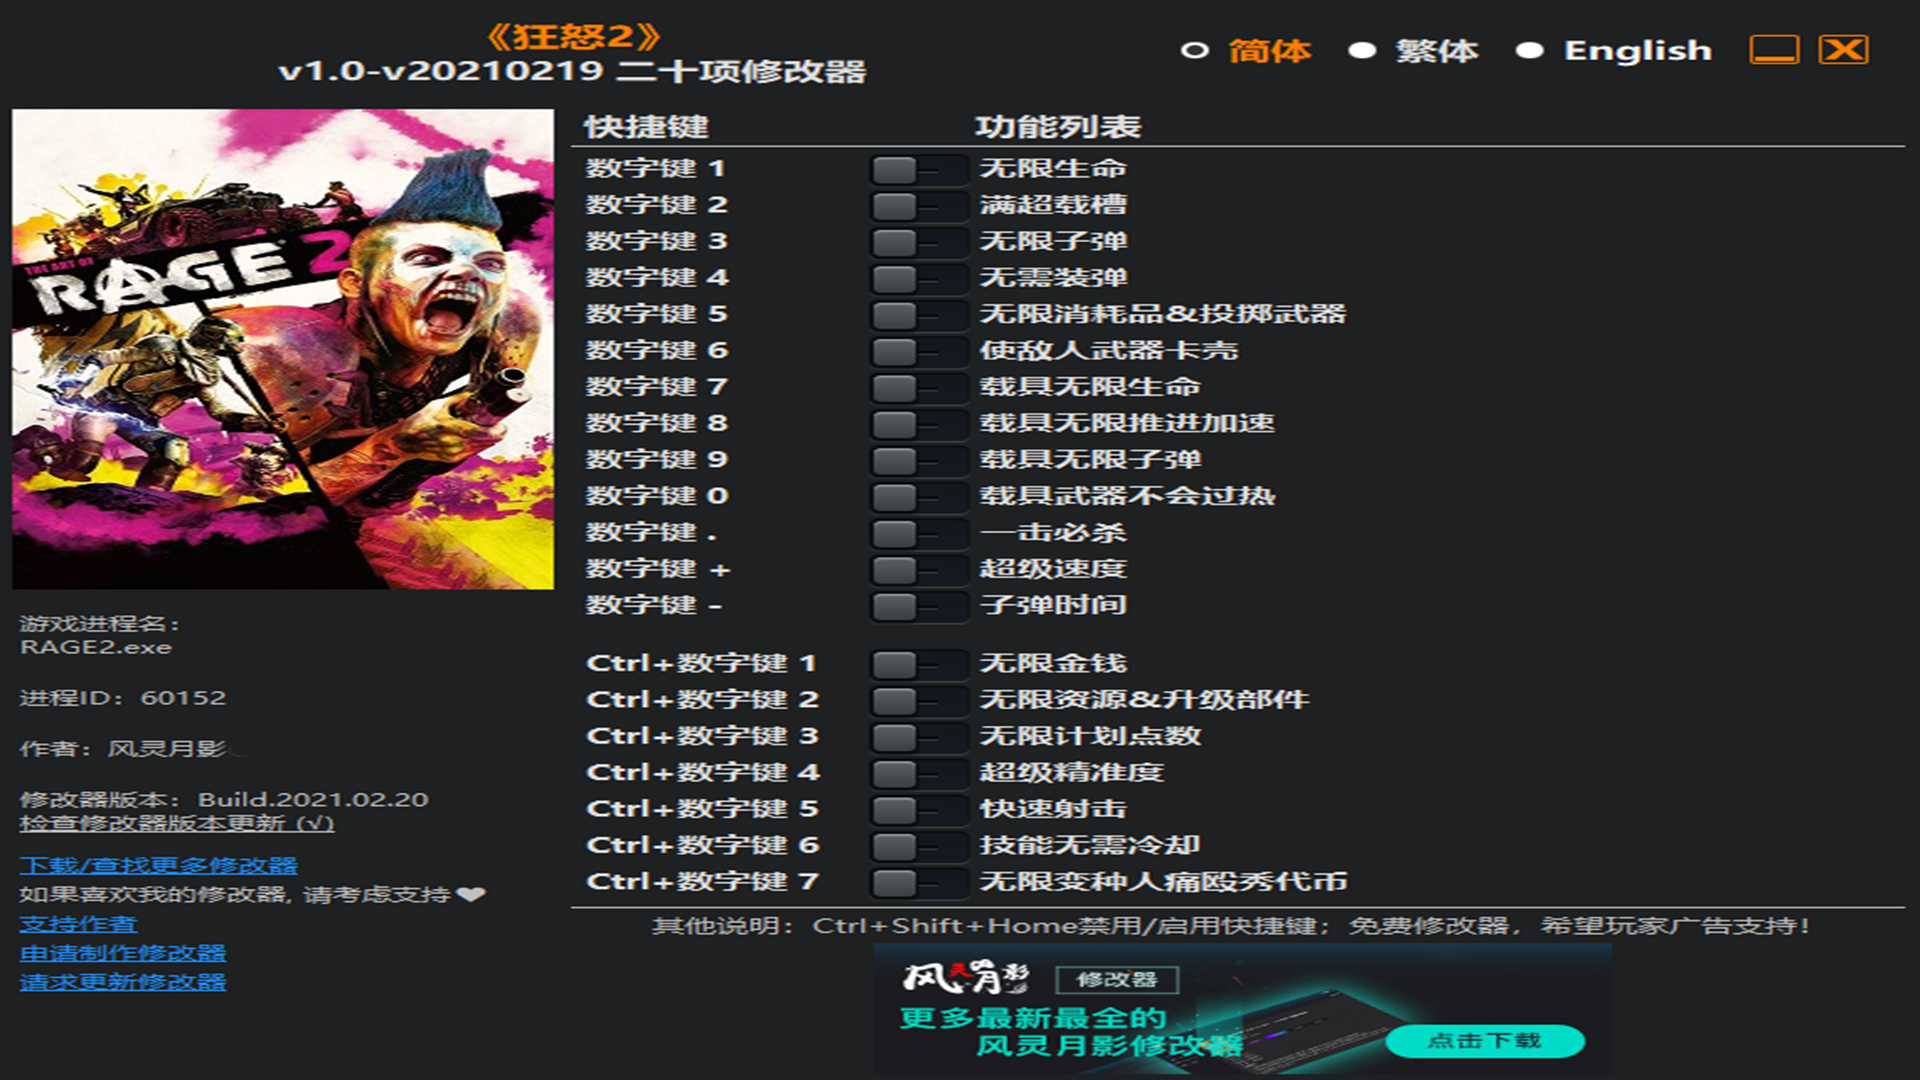This screenshot has height=1080, width=1920.
Task: Toggle 无限生命 infinite health switch
Action: coord(917,170)
